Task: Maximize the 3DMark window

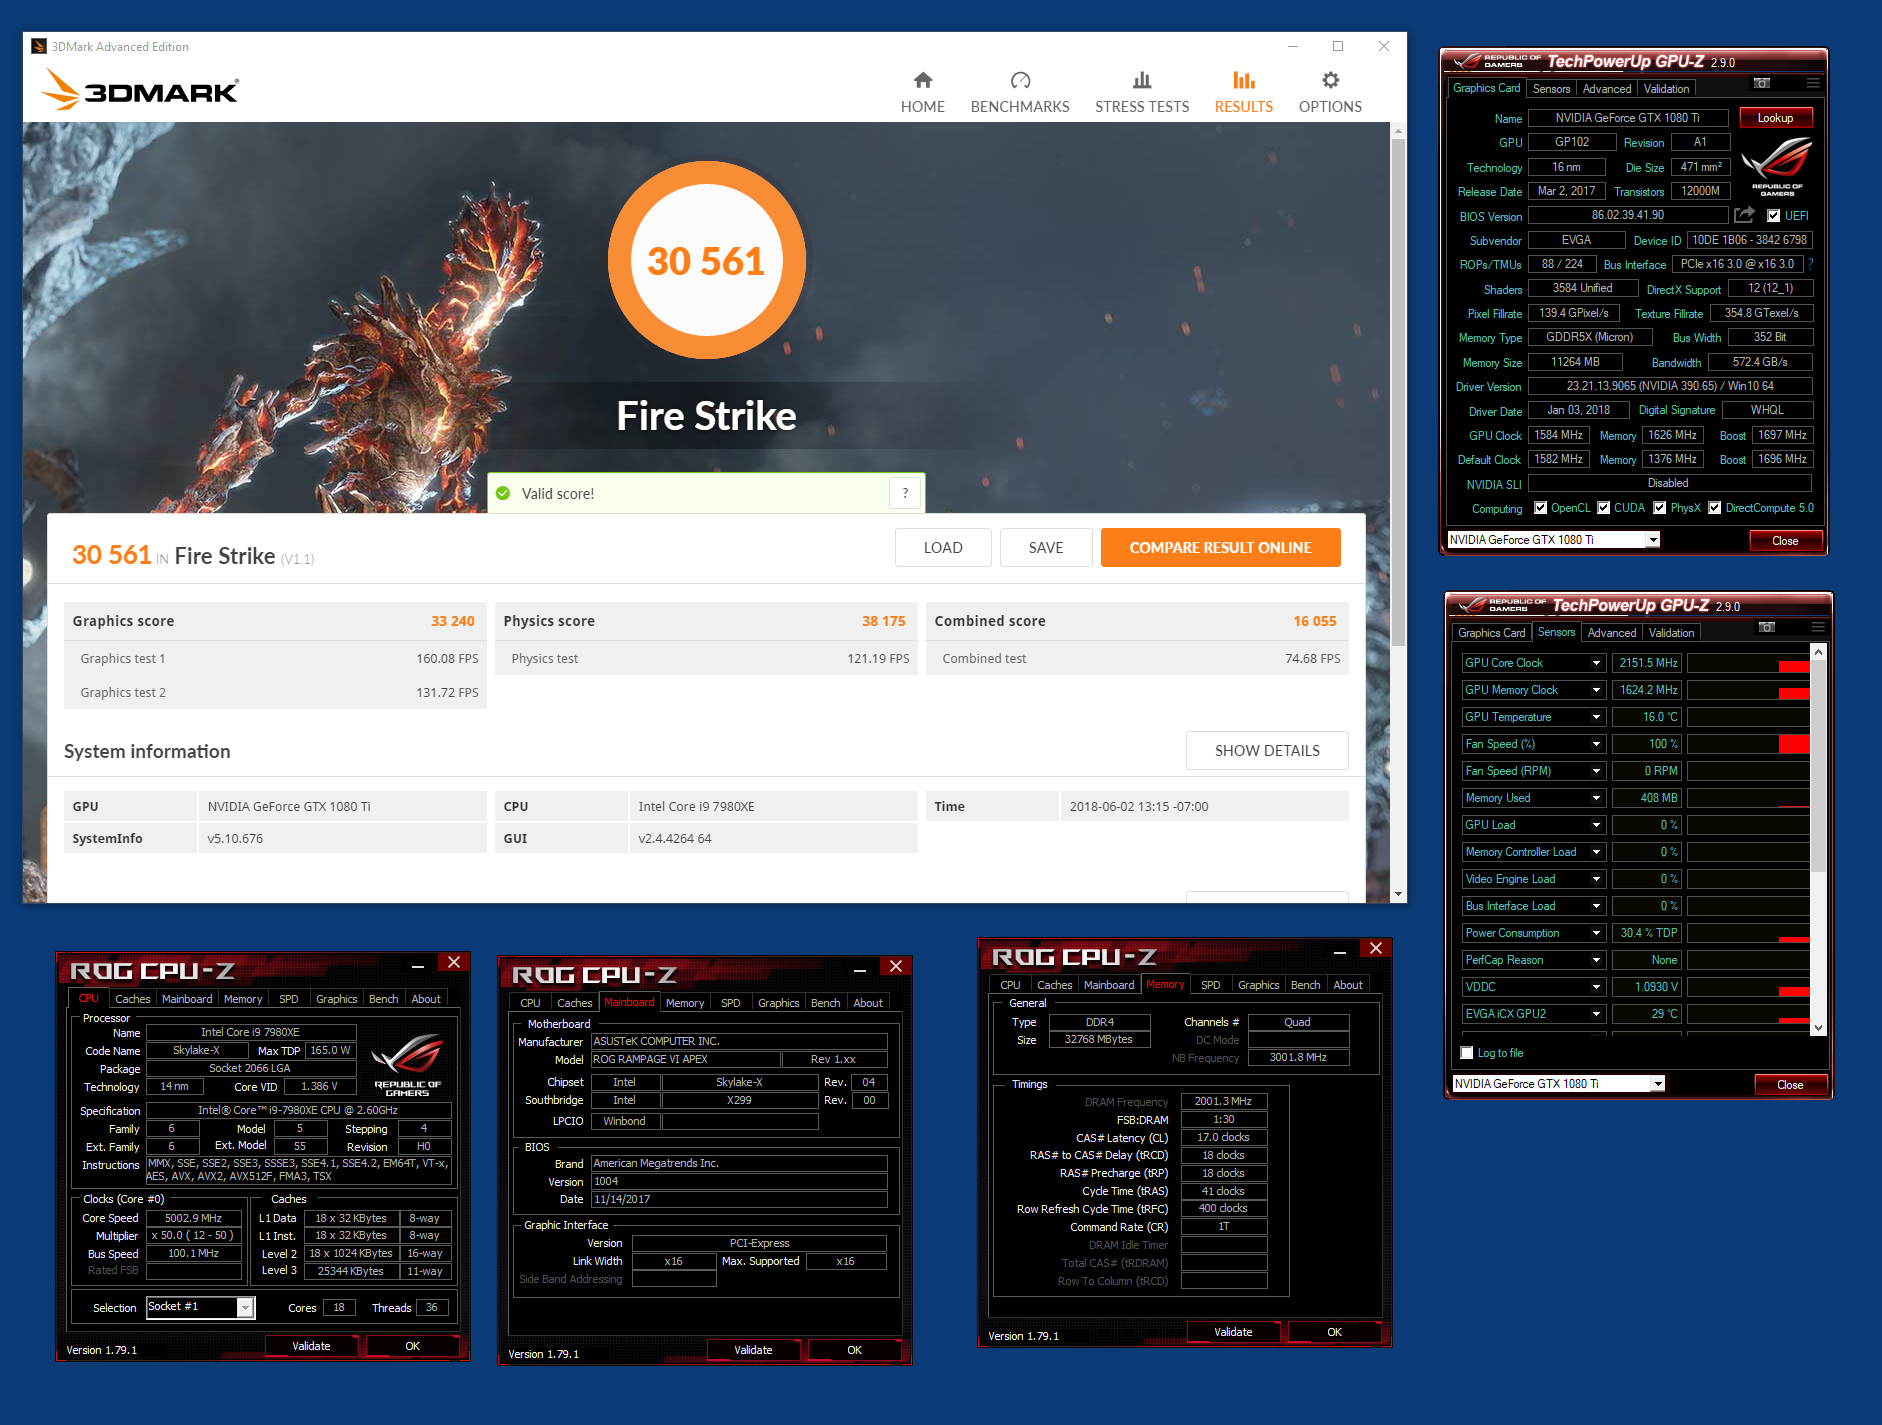Action: pos(1338,46)
